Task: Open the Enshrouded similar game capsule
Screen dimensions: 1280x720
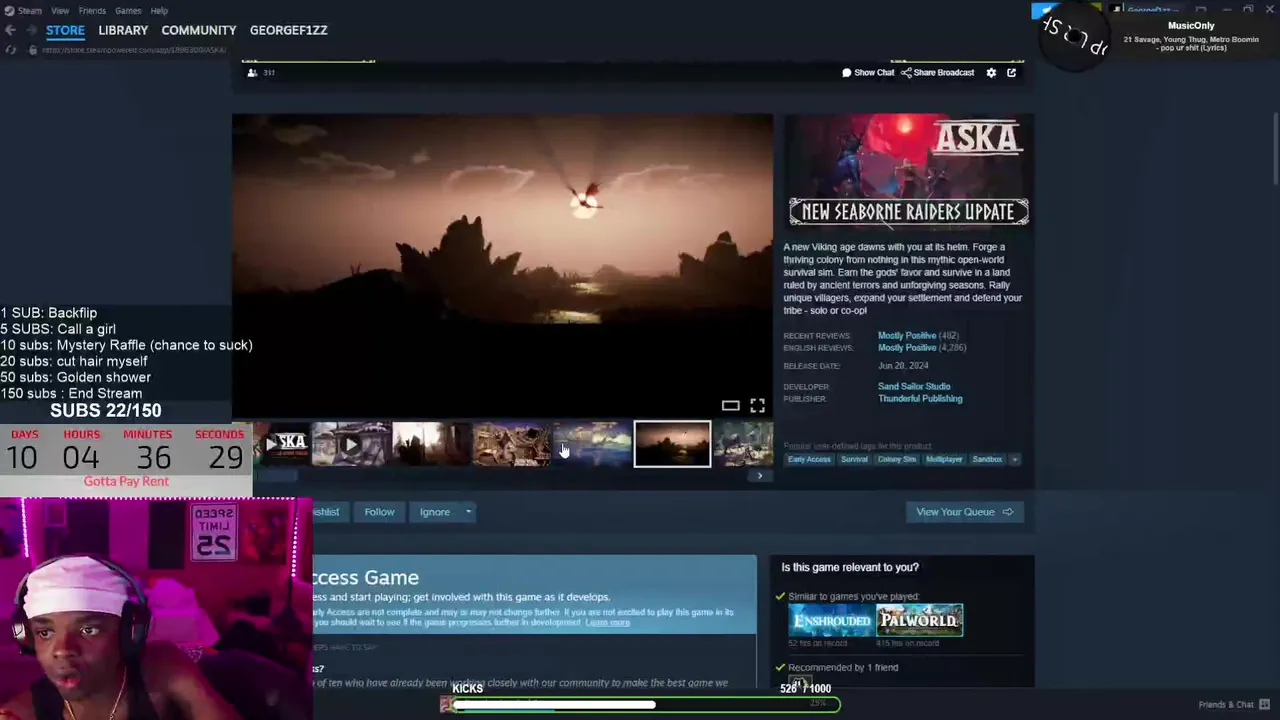Action: tap(830, 620)
